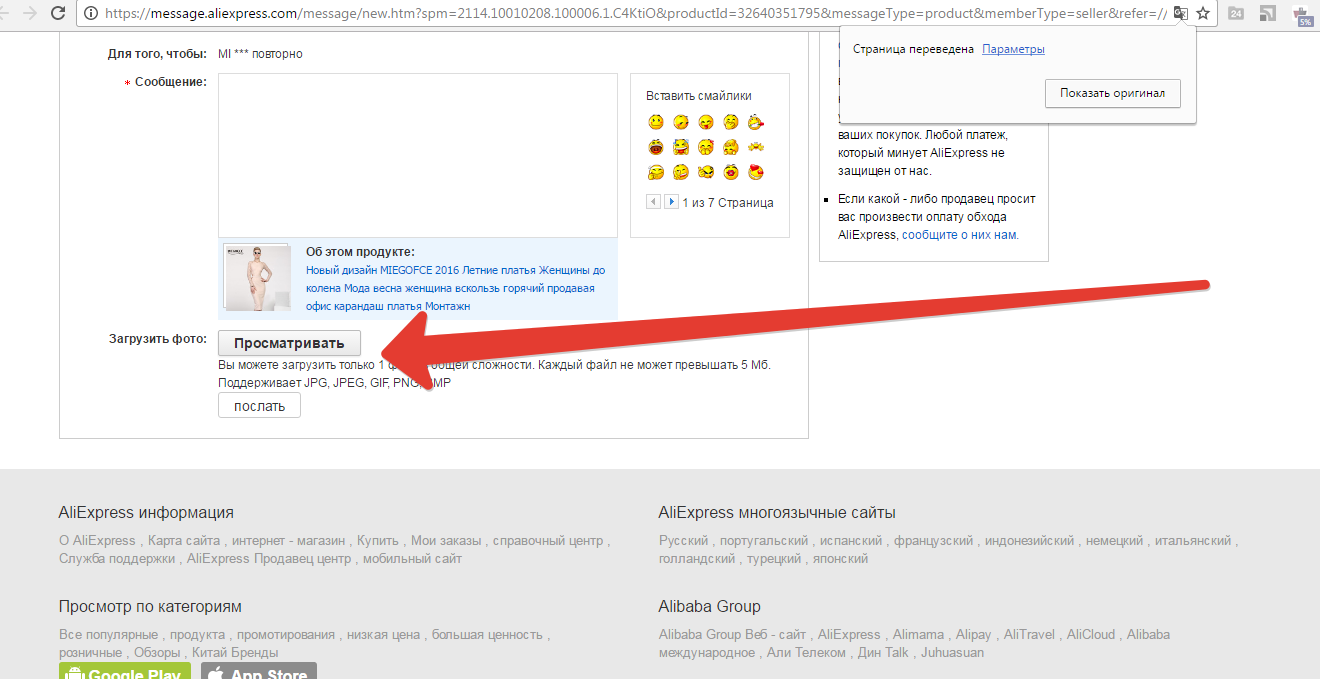Send the message with послать button
This screenshot has width=1320, height=679.
[259, 406]
